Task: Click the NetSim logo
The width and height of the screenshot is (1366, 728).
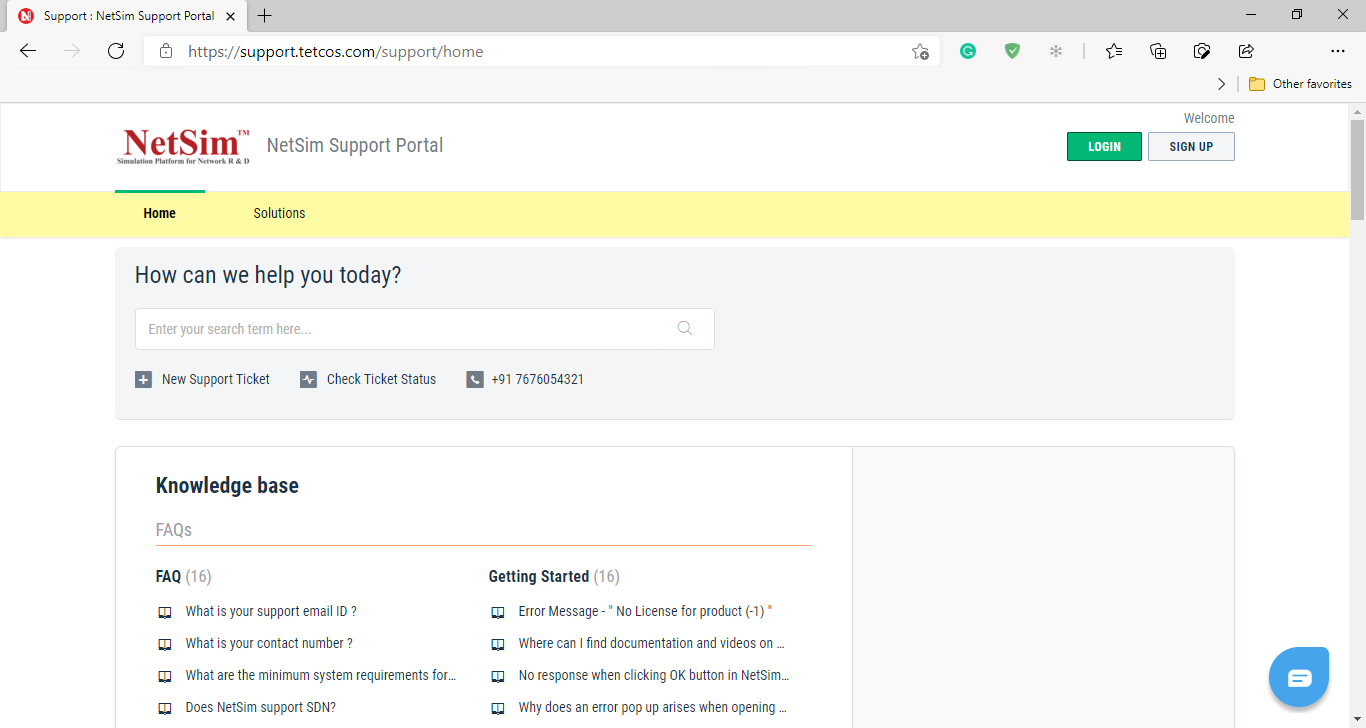Action: 183,146
